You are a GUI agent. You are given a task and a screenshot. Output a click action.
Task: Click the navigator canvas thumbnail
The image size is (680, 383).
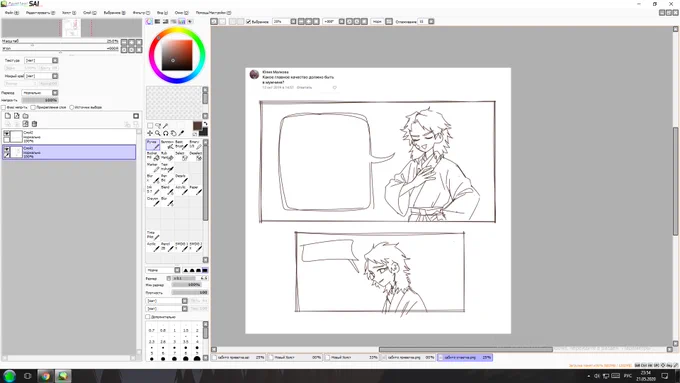click(72, 28)
